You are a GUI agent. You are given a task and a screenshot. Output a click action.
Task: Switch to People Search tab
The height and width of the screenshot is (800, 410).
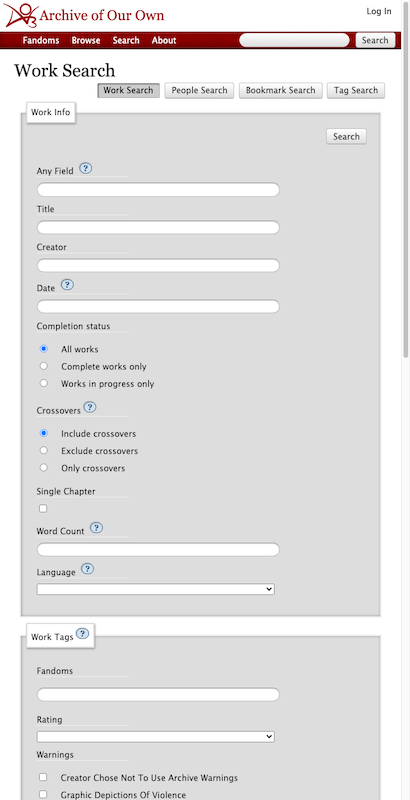(x=199, y=90)
